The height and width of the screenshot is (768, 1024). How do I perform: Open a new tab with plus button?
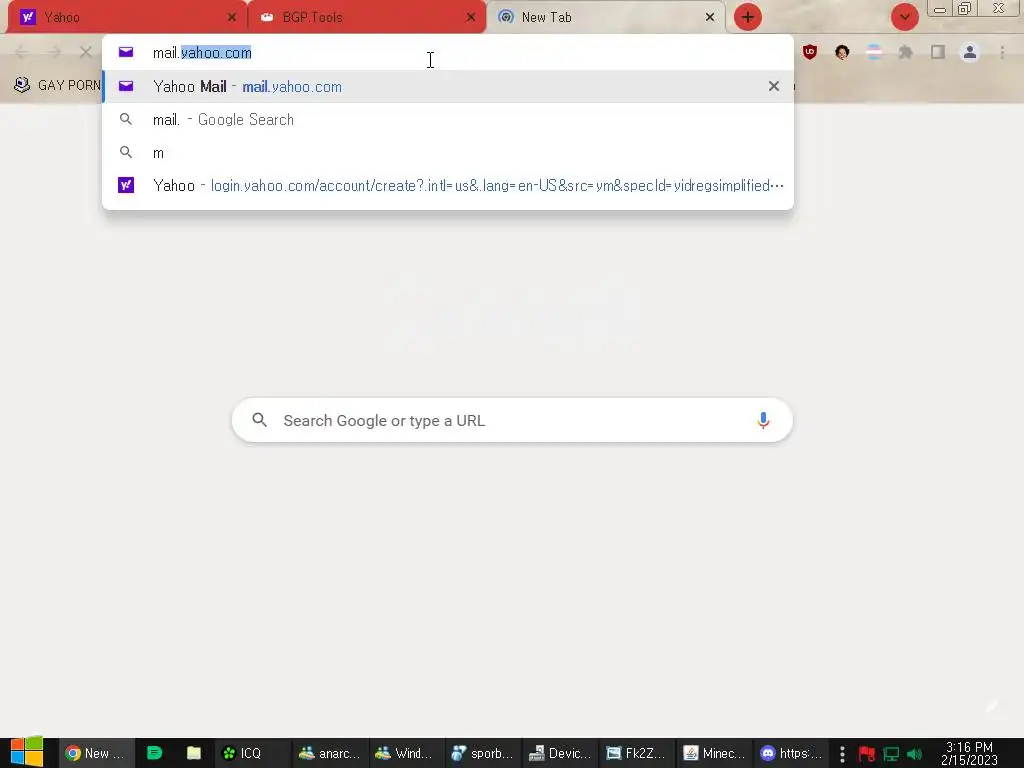(x=748, y=17)
